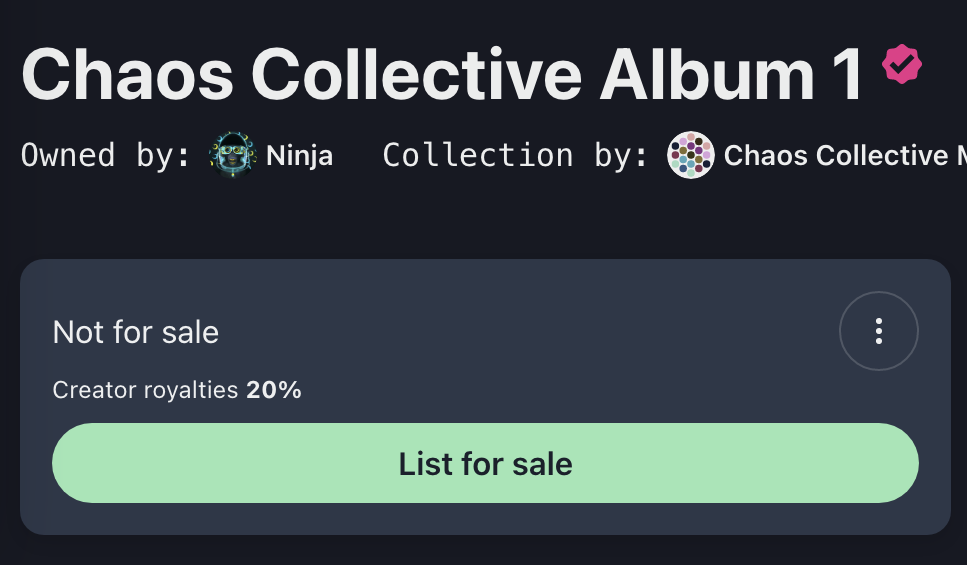
Task: Click the bold 20% royalty value
Action: pyautogui.click(x=274, y=390)
